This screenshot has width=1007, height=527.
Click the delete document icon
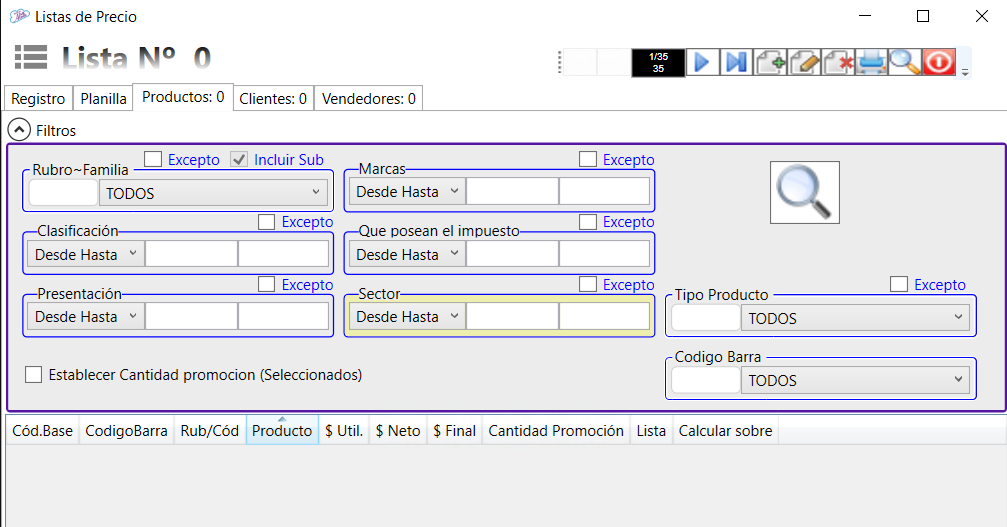[838, 62]
